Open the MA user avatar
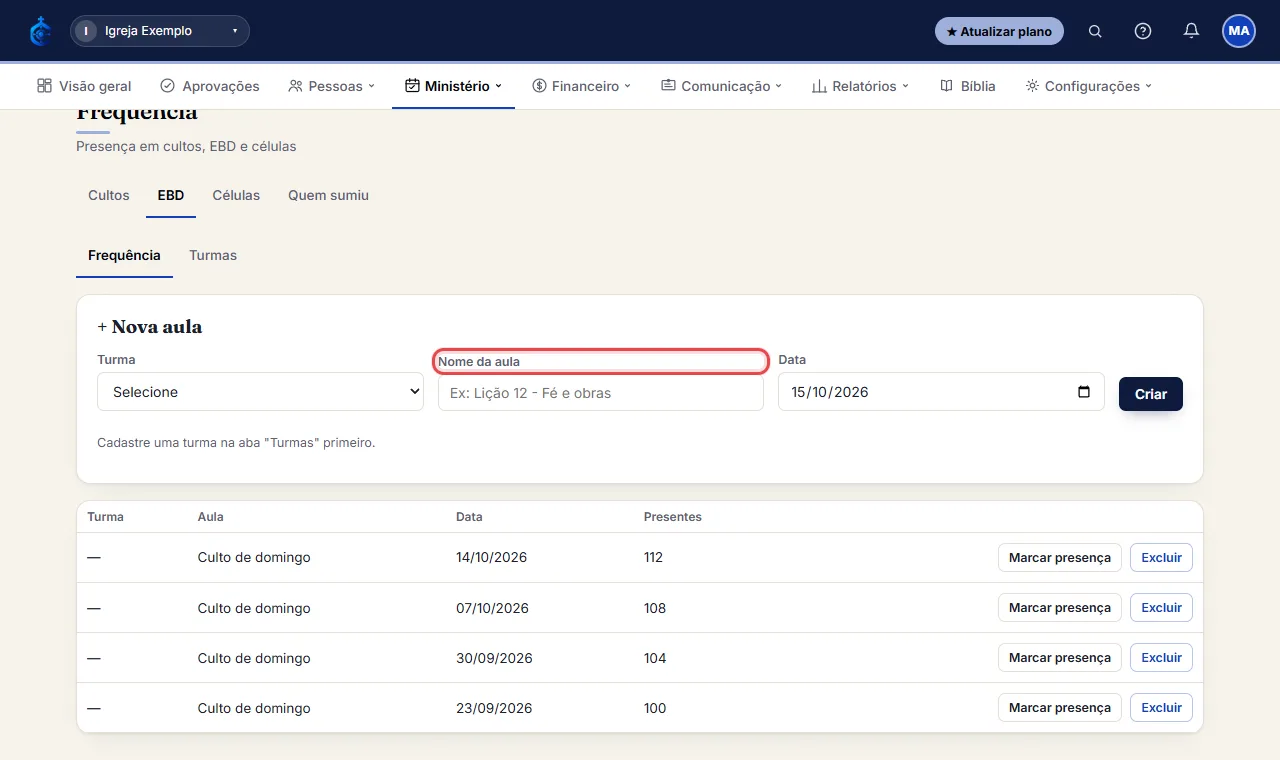This screenshot has height=760, width=1280. pyautogui.click(x=1239, y=31)
